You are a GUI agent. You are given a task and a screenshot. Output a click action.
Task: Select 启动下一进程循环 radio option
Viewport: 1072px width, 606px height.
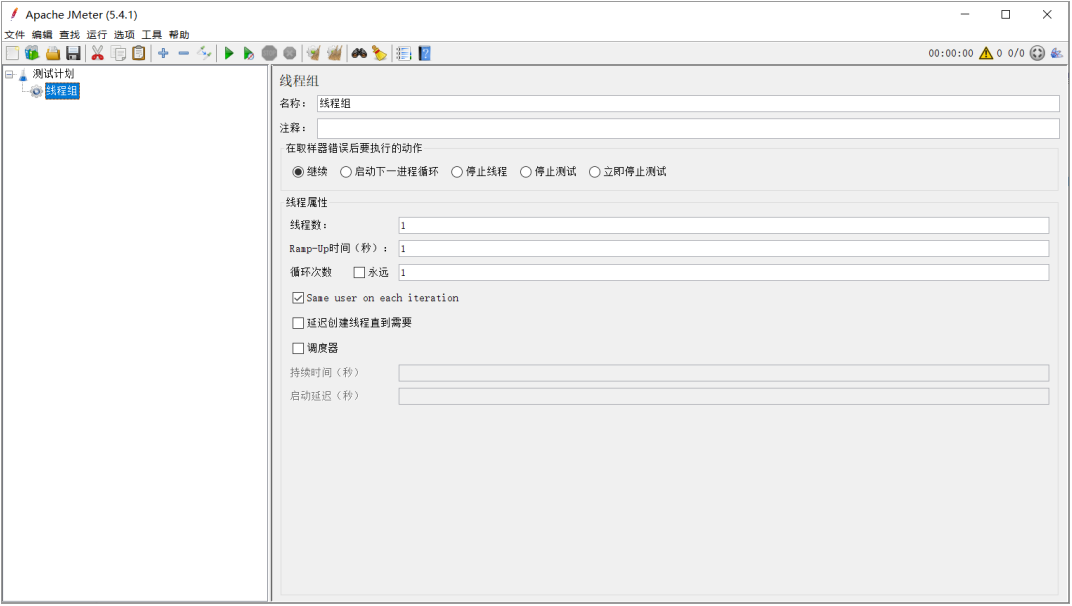point(346,172)
